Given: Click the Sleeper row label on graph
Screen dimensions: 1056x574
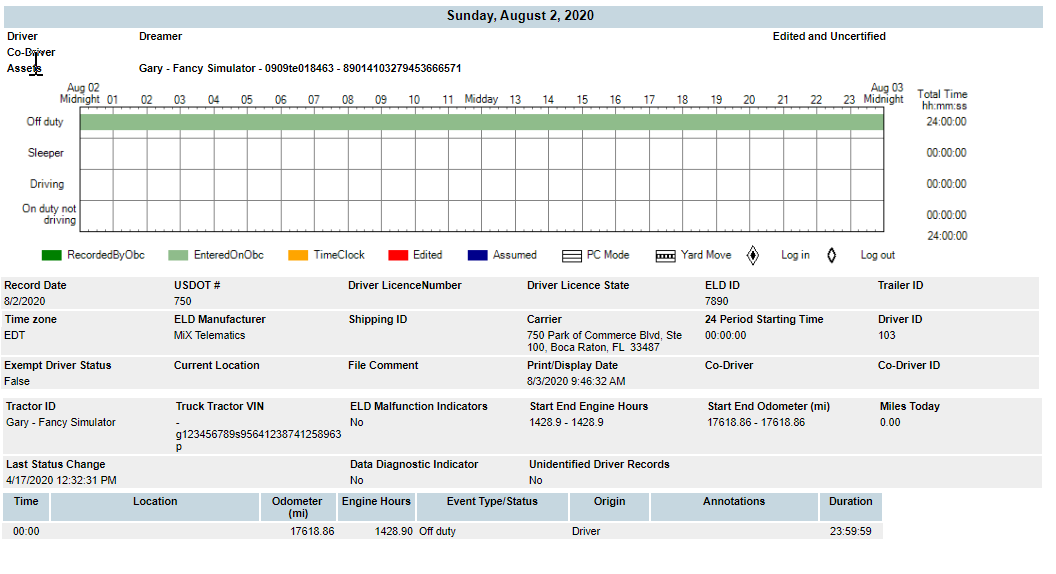Looking at the screenshot, I should click(x=46, y=153).
